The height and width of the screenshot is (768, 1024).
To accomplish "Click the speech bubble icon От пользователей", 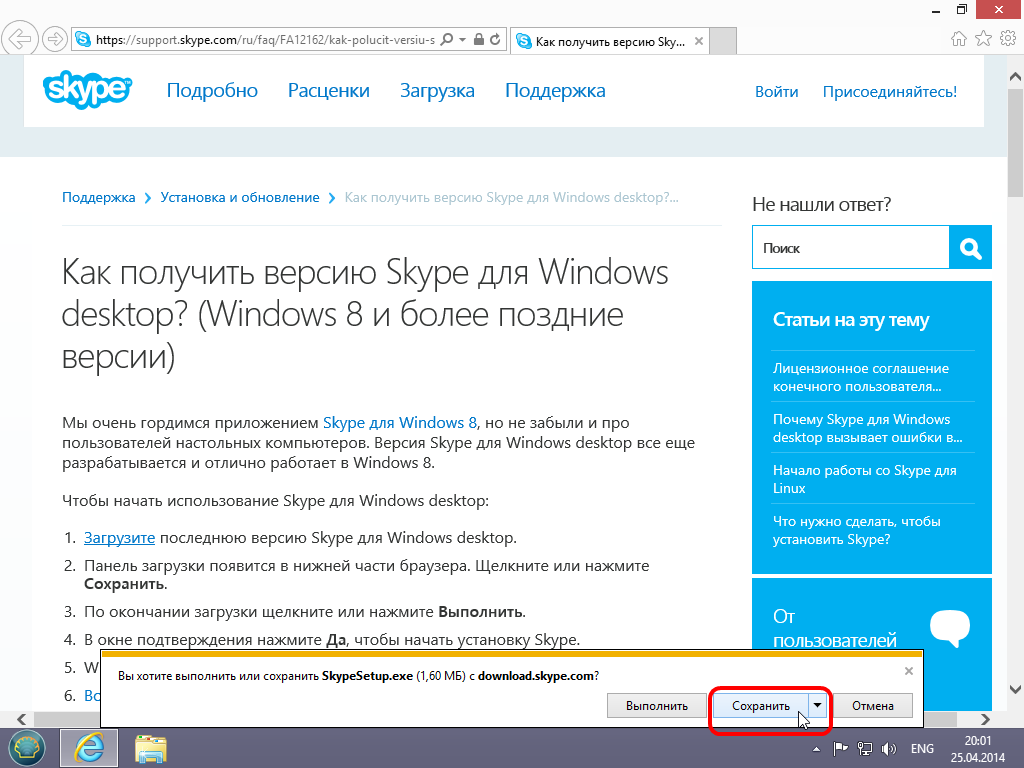I will 950,628.
